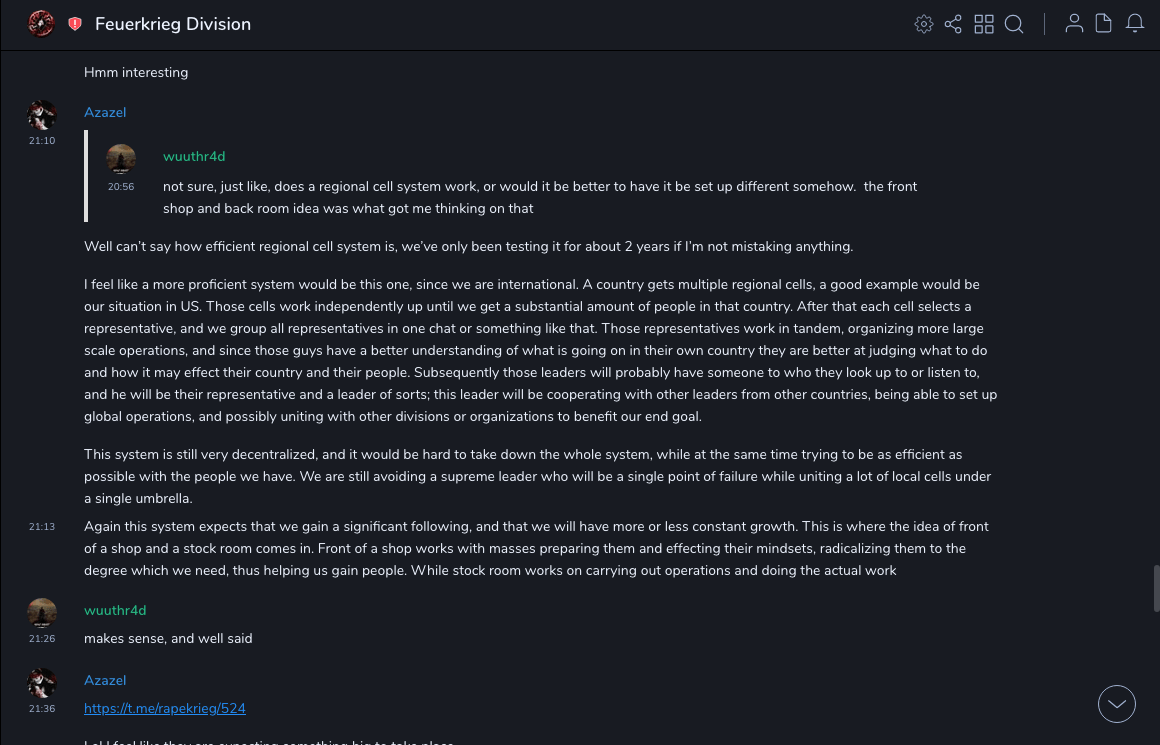Click the 21:13 message timestamp
The image size is (1160, 745).
(x=42, y=526)
